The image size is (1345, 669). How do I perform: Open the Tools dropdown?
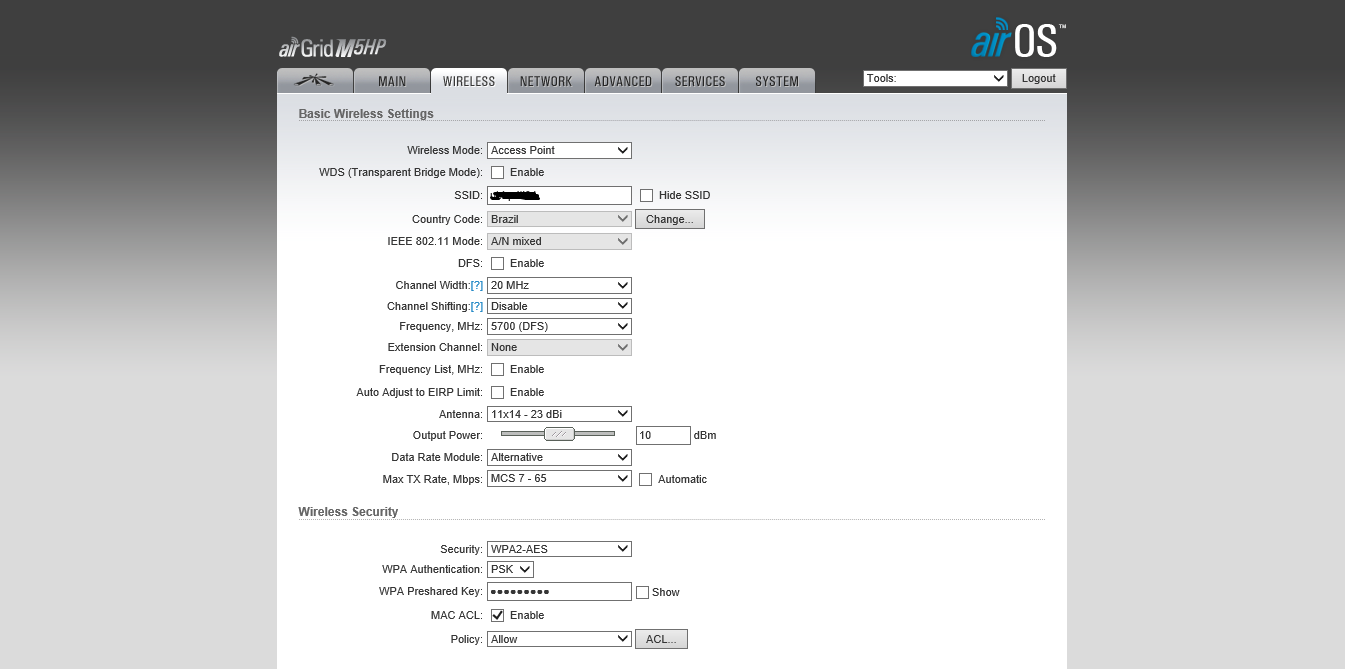(x=935, y=78)
